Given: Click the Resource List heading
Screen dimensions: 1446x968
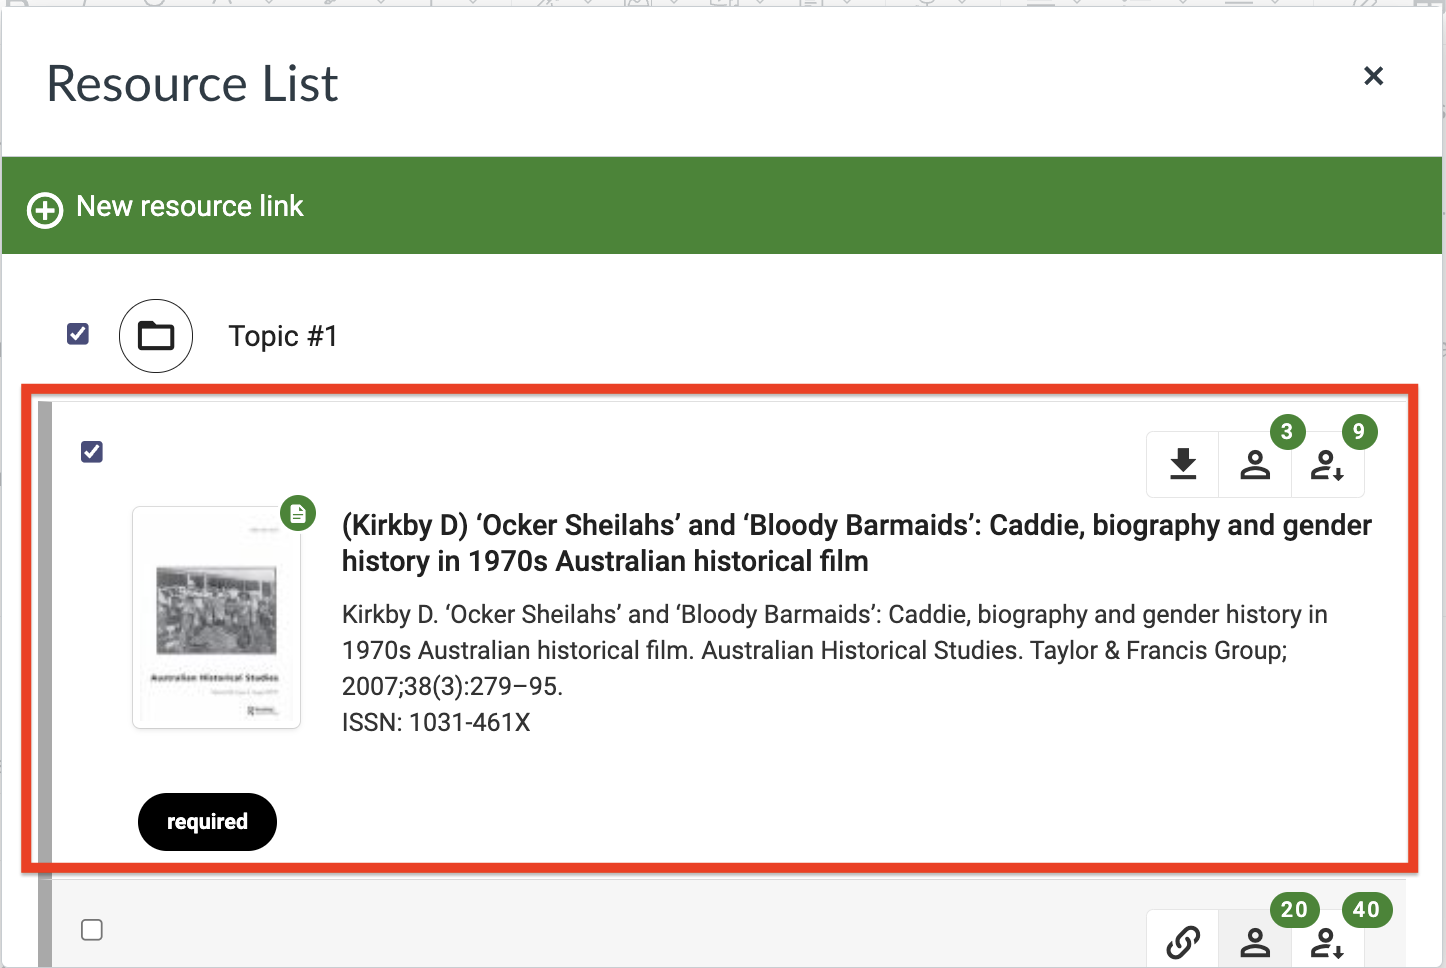Looking at the screenshot, I should 192,84.
